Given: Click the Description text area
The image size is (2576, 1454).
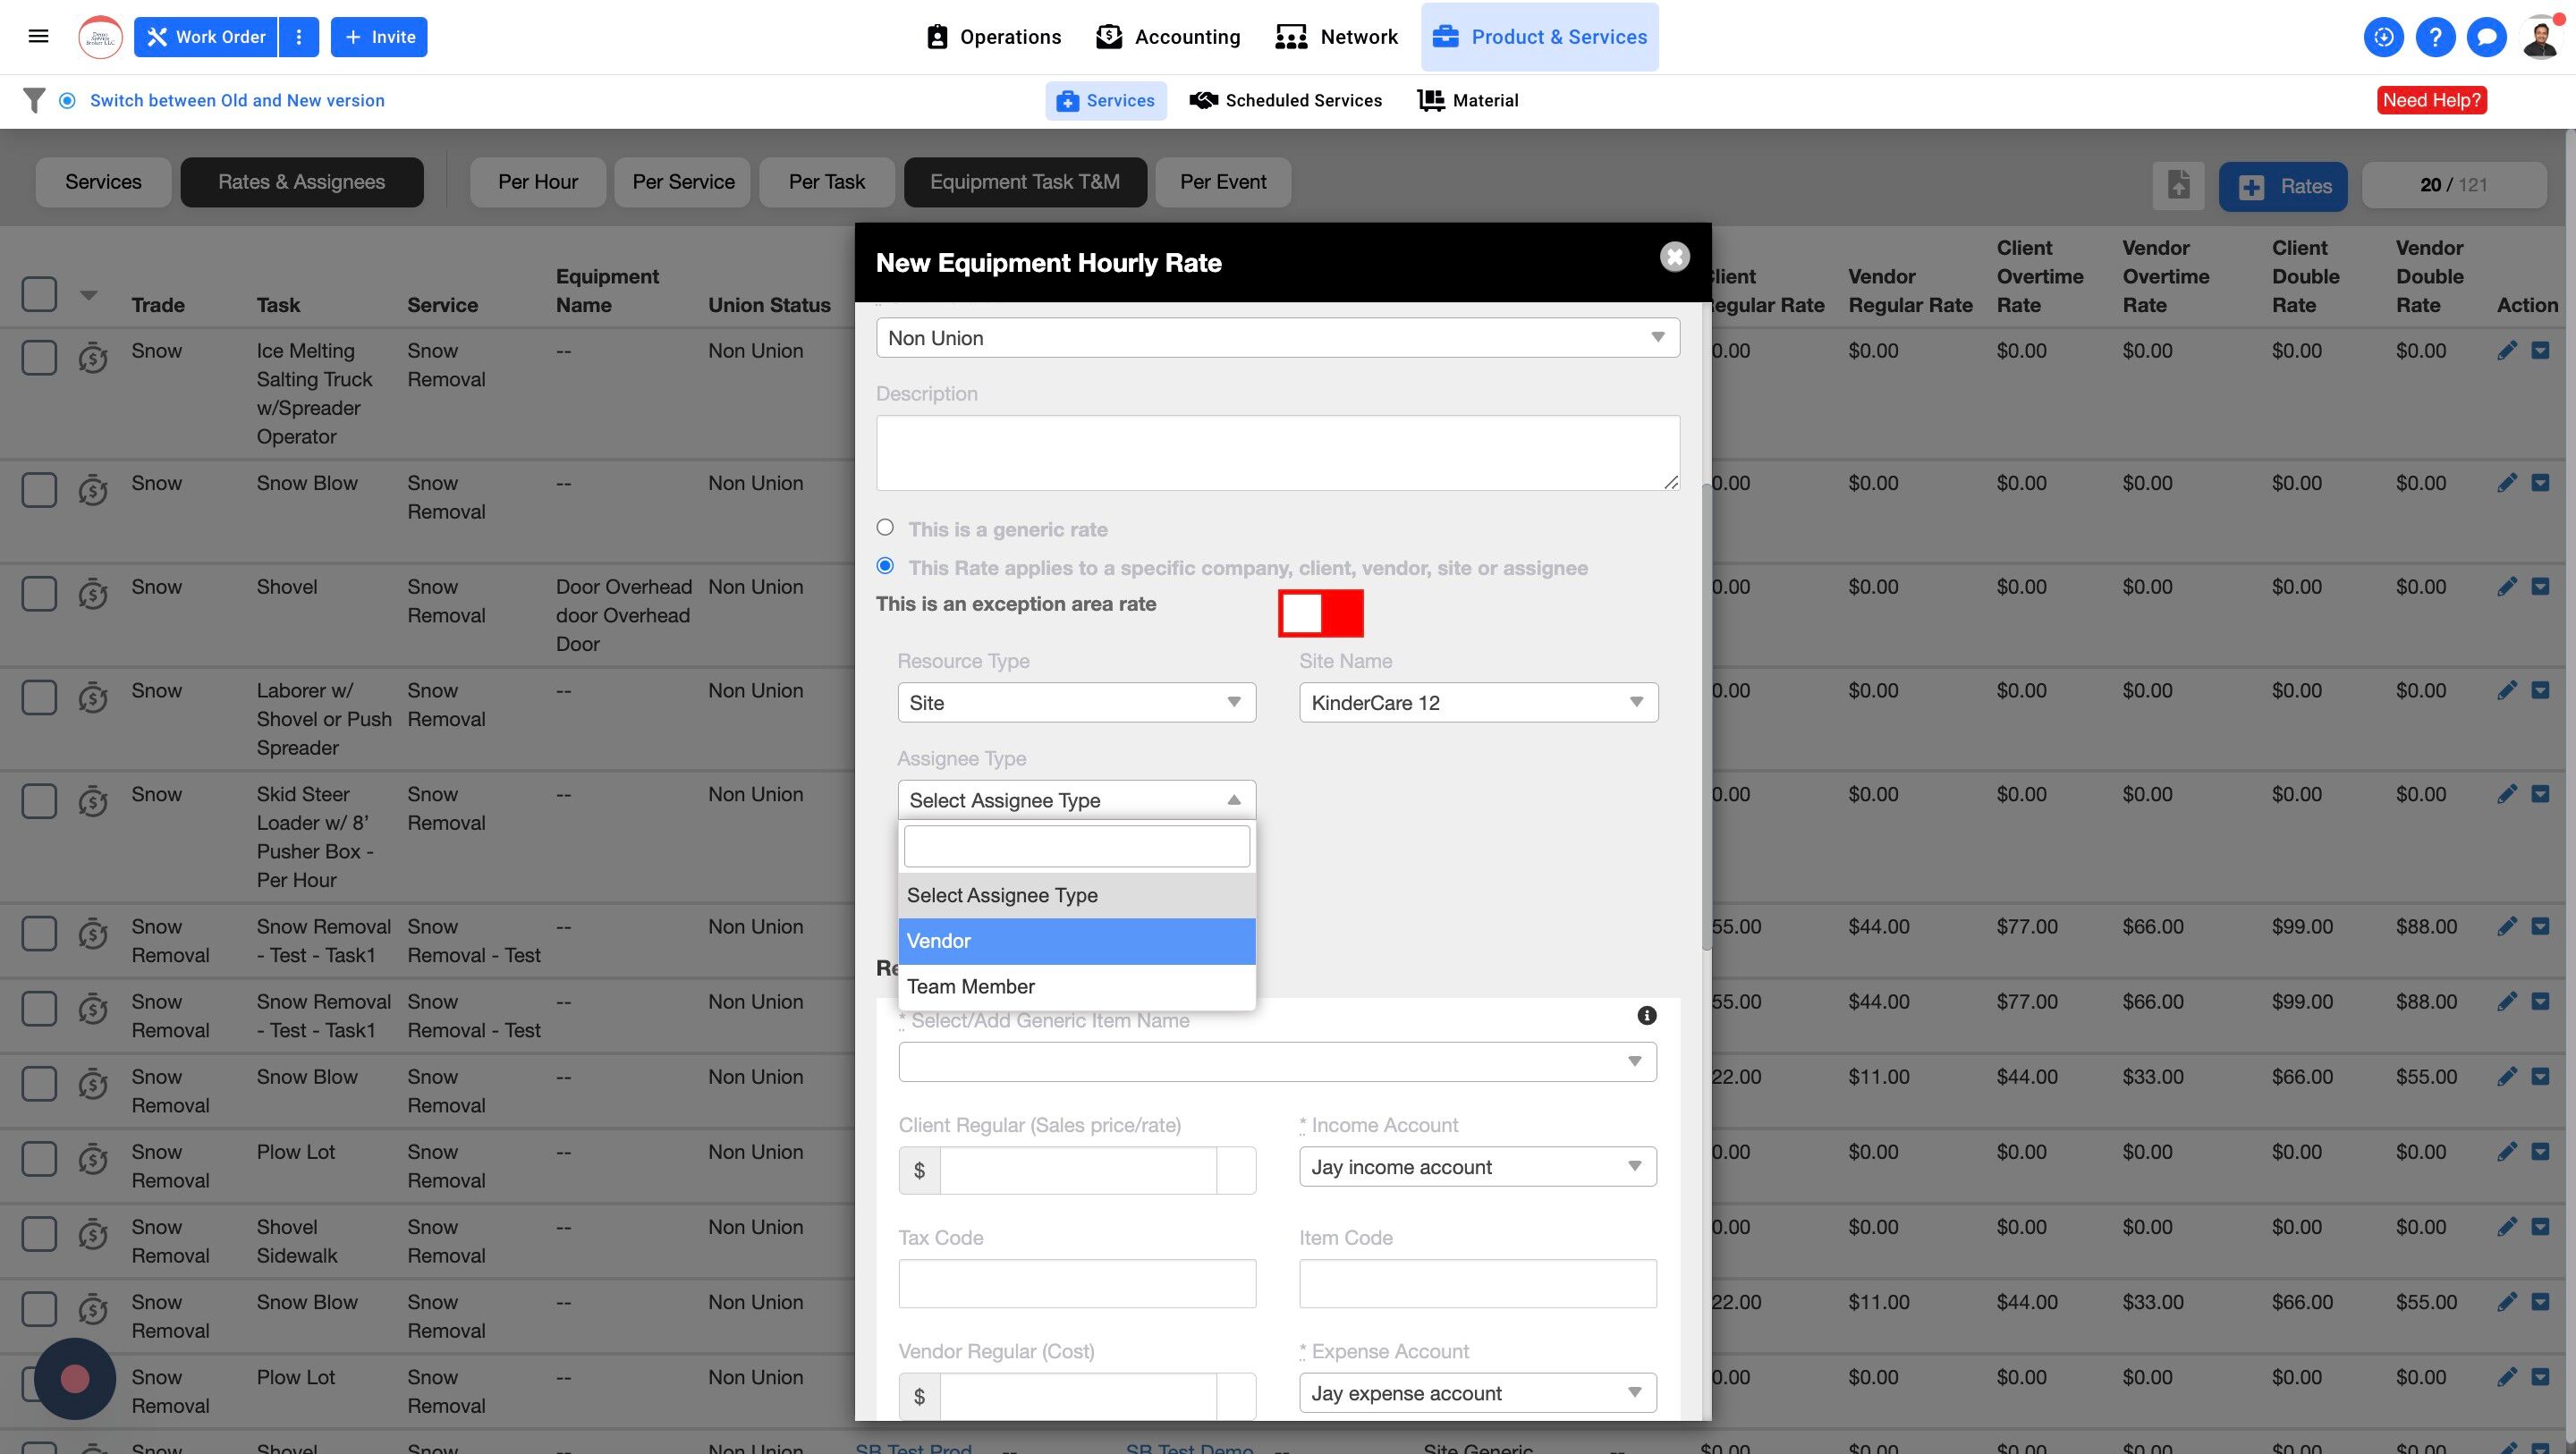Looking at the screenshot, I should (1277, 453).
